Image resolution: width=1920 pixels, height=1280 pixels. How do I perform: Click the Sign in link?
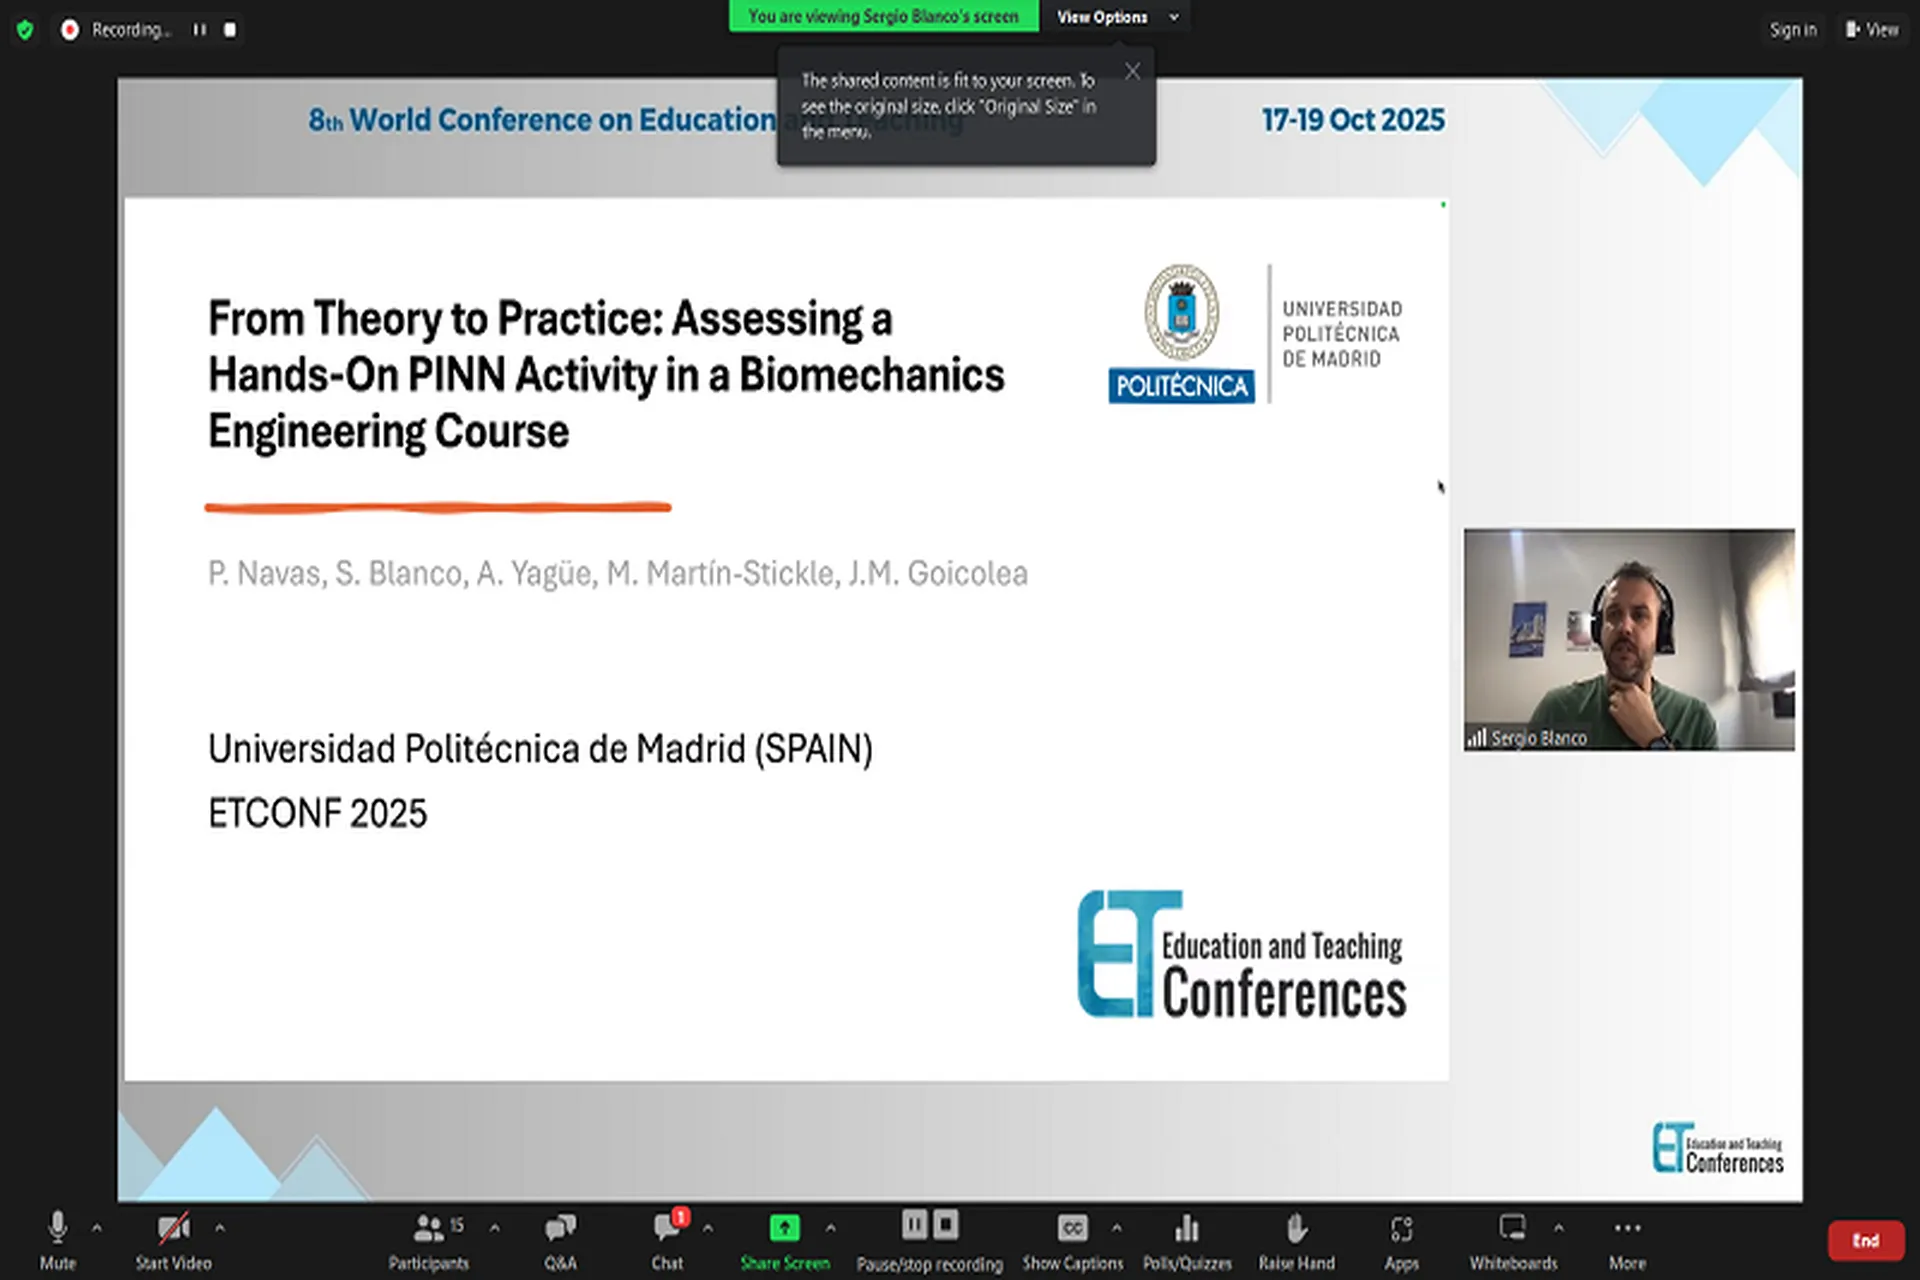[x=1793, y=30]
